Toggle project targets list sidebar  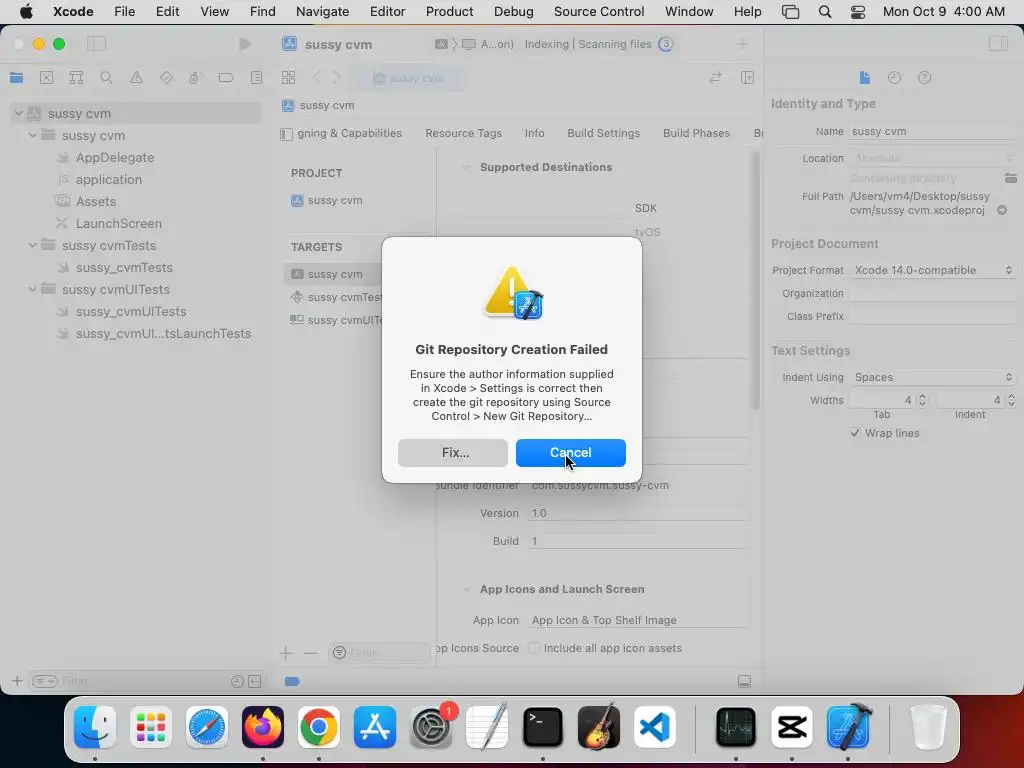click(286, 134)
